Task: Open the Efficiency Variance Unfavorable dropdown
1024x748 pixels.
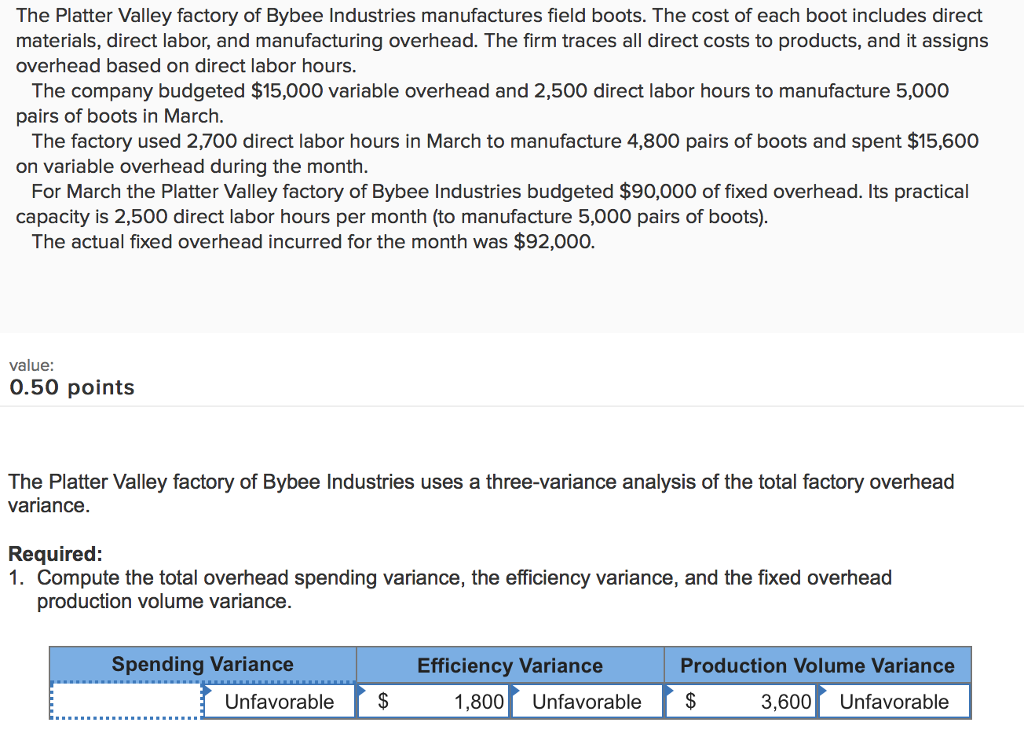Action: 586,701
